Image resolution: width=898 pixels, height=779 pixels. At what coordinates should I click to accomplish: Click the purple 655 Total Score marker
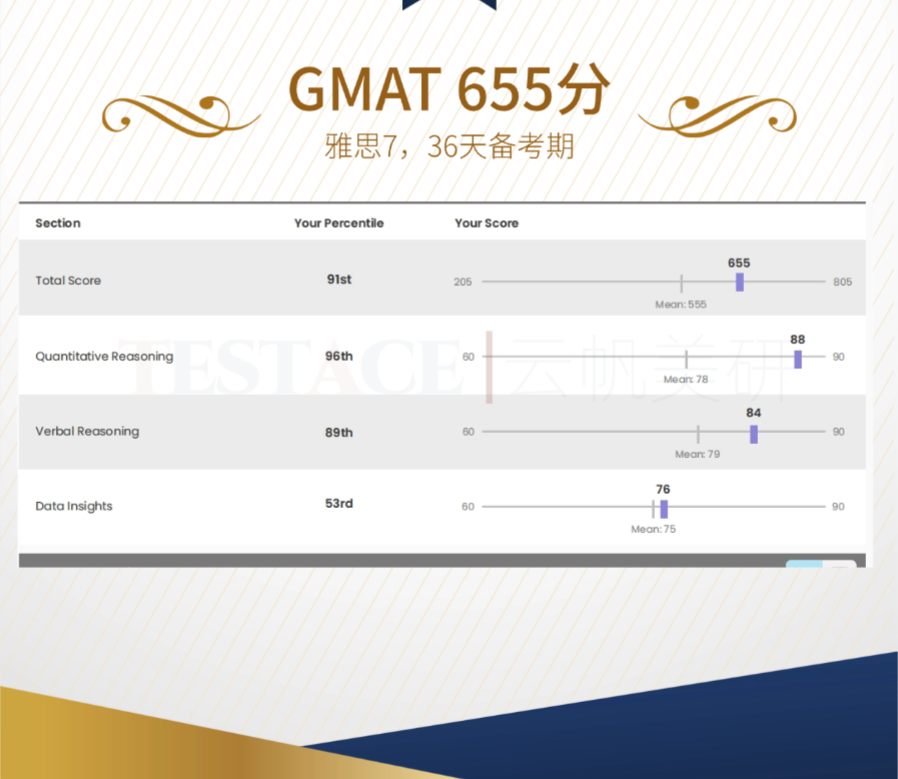click(739, 282)
